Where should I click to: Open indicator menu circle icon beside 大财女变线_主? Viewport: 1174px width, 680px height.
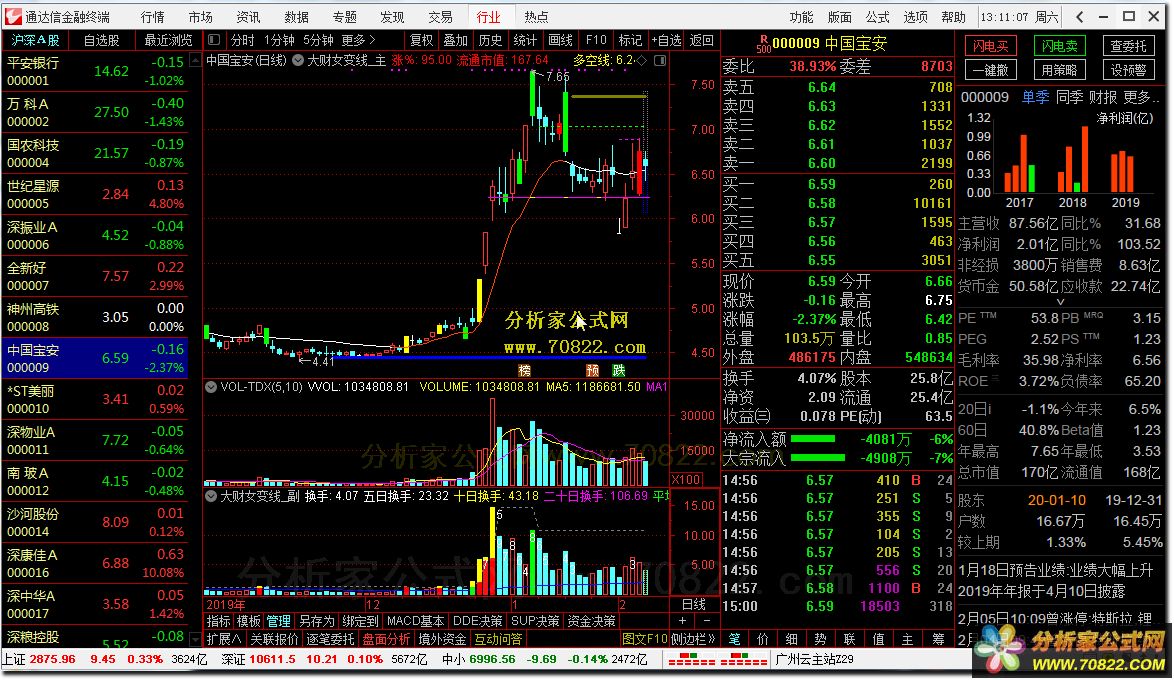click(298, 60)
